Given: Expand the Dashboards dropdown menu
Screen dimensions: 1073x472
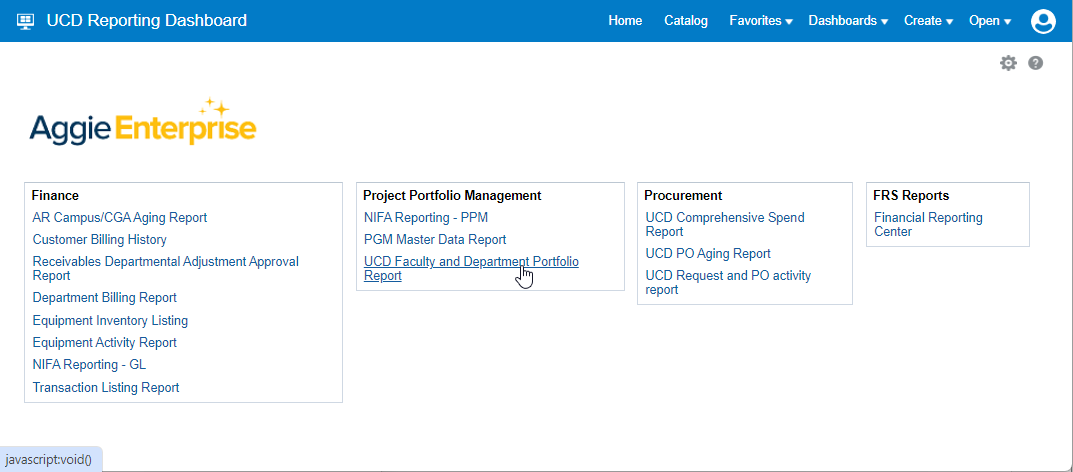Looking at the screenshot, I should 847,21.
